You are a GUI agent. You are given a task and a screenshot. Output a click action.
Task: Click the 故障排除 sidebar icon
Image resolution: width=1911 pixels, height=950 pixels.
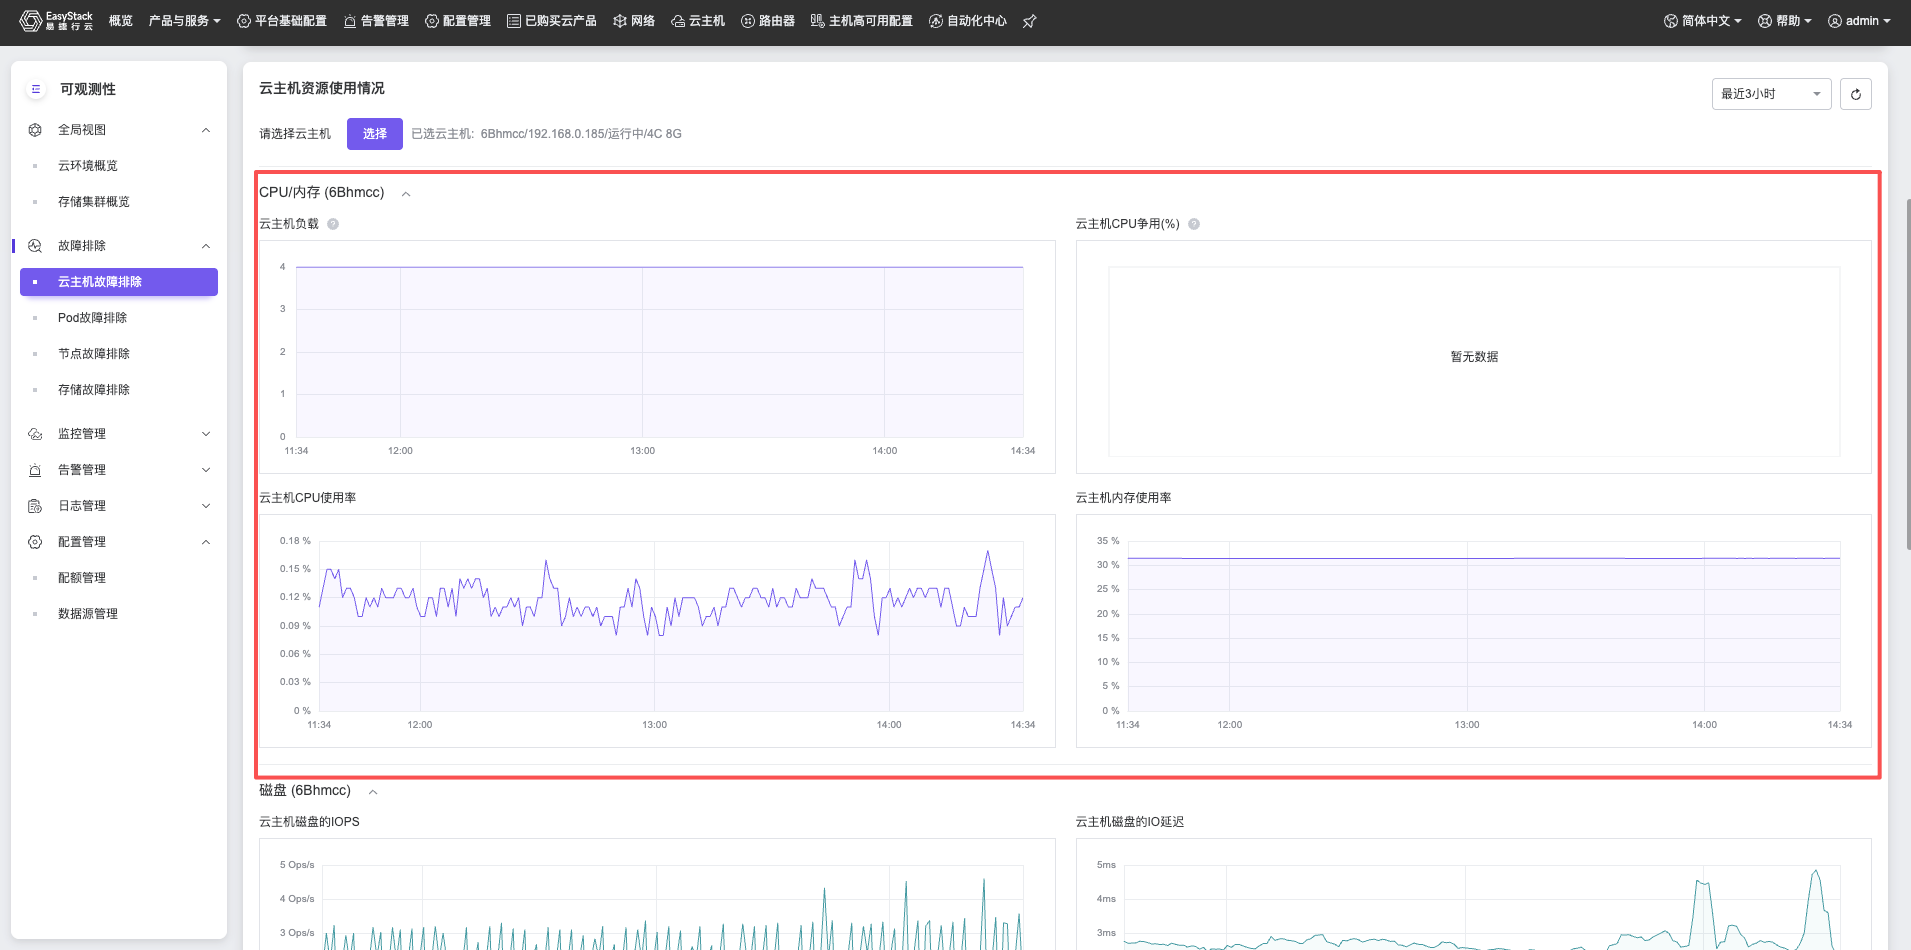35,246
